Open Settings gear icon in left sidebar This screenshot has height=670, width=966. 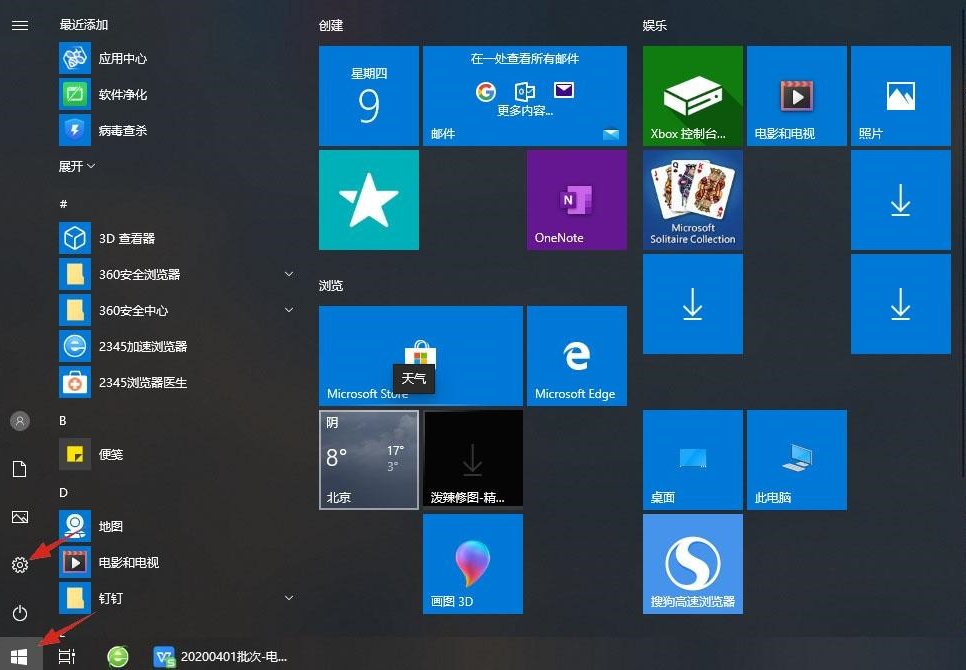[x=20, y=565]
